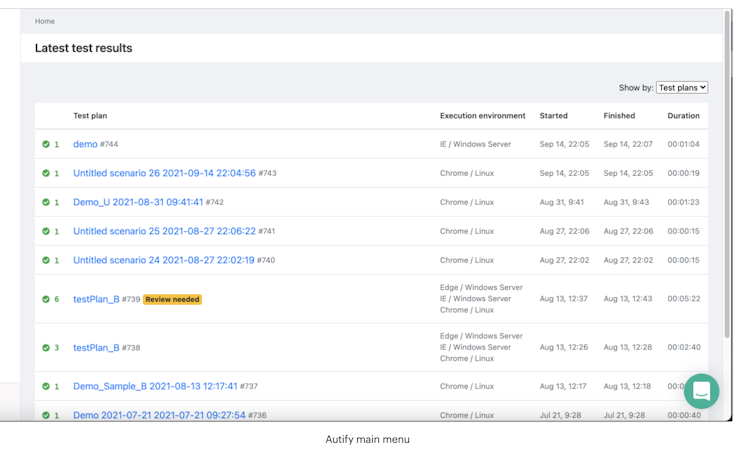Click status icon for Untitled scenario 24

pyautogui.click(x=46, y=261)
